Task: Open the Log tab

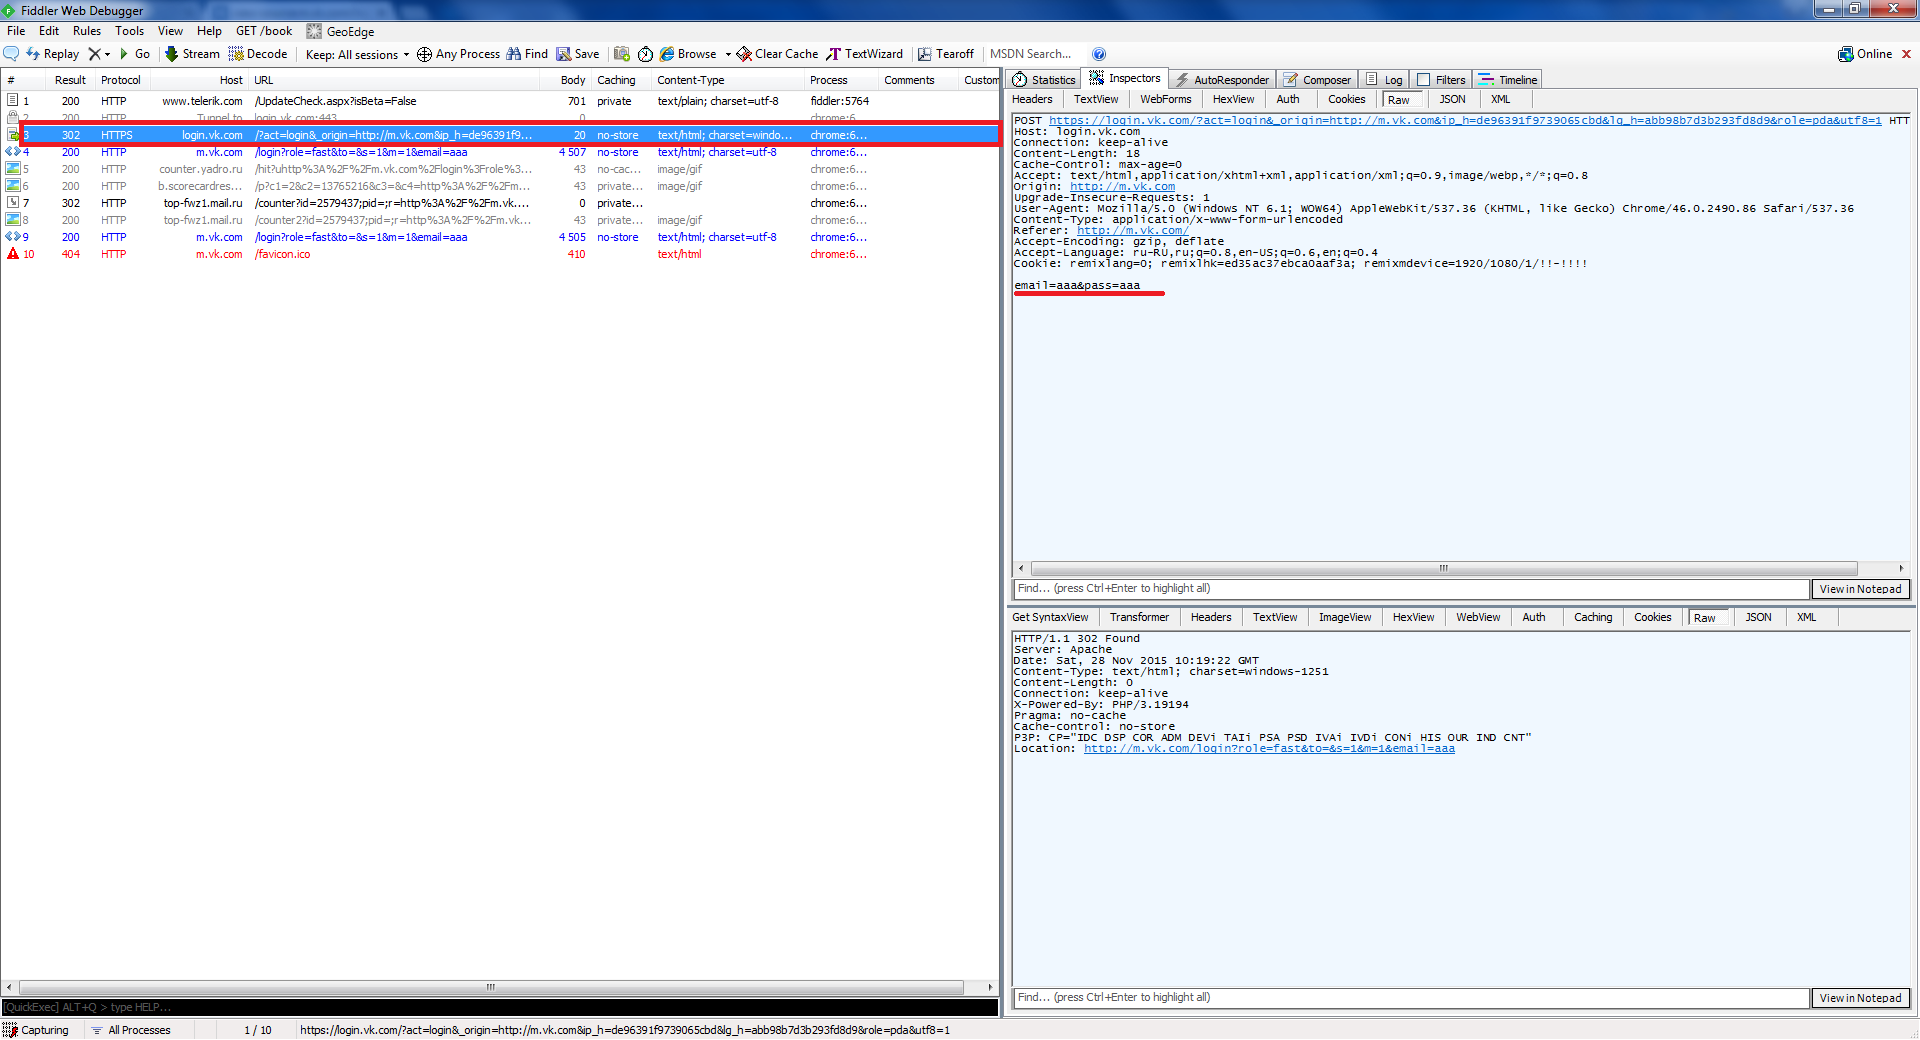Action: point(1385,80)
